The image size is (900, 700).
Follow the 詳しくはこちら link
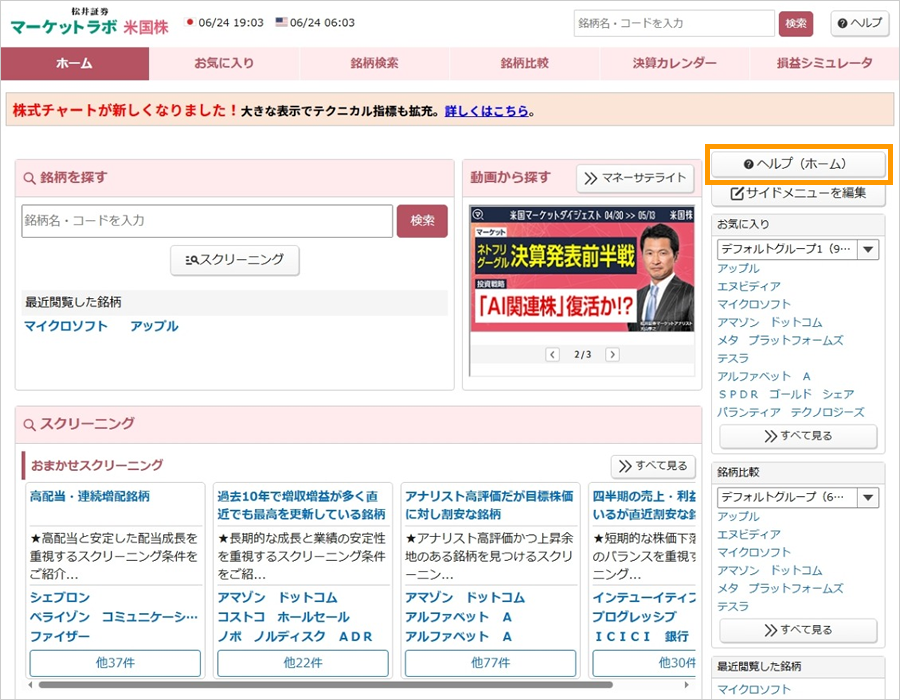[486, 111]
